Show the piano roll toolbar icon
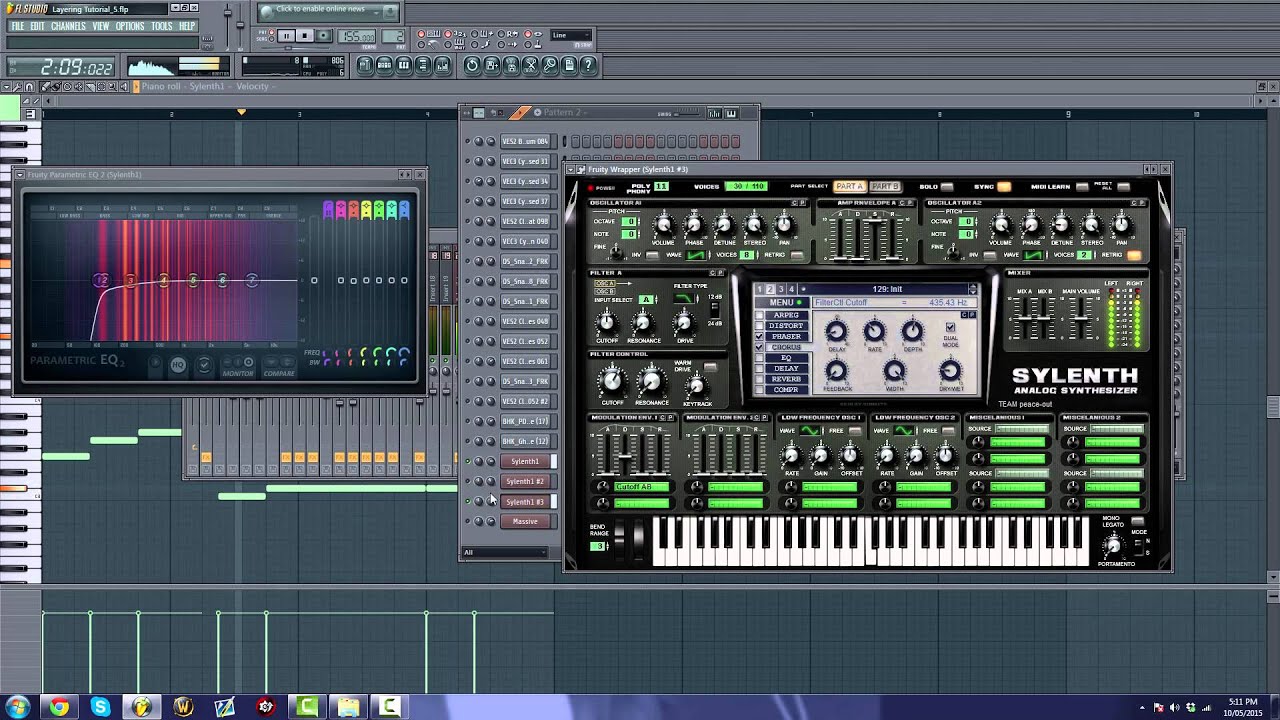The image size is (1280, 720). (403, 65)
